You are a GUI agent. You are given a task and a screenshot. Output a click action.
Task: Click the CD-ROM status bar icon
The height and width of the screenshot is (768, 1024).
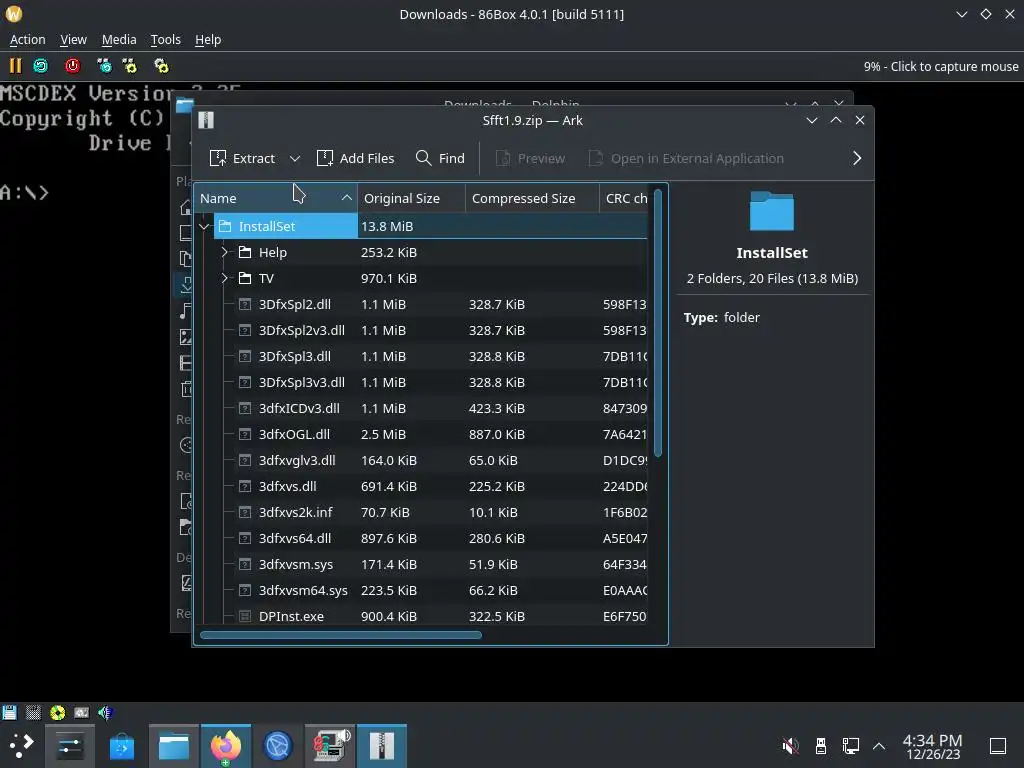click(x=57, y=712)
